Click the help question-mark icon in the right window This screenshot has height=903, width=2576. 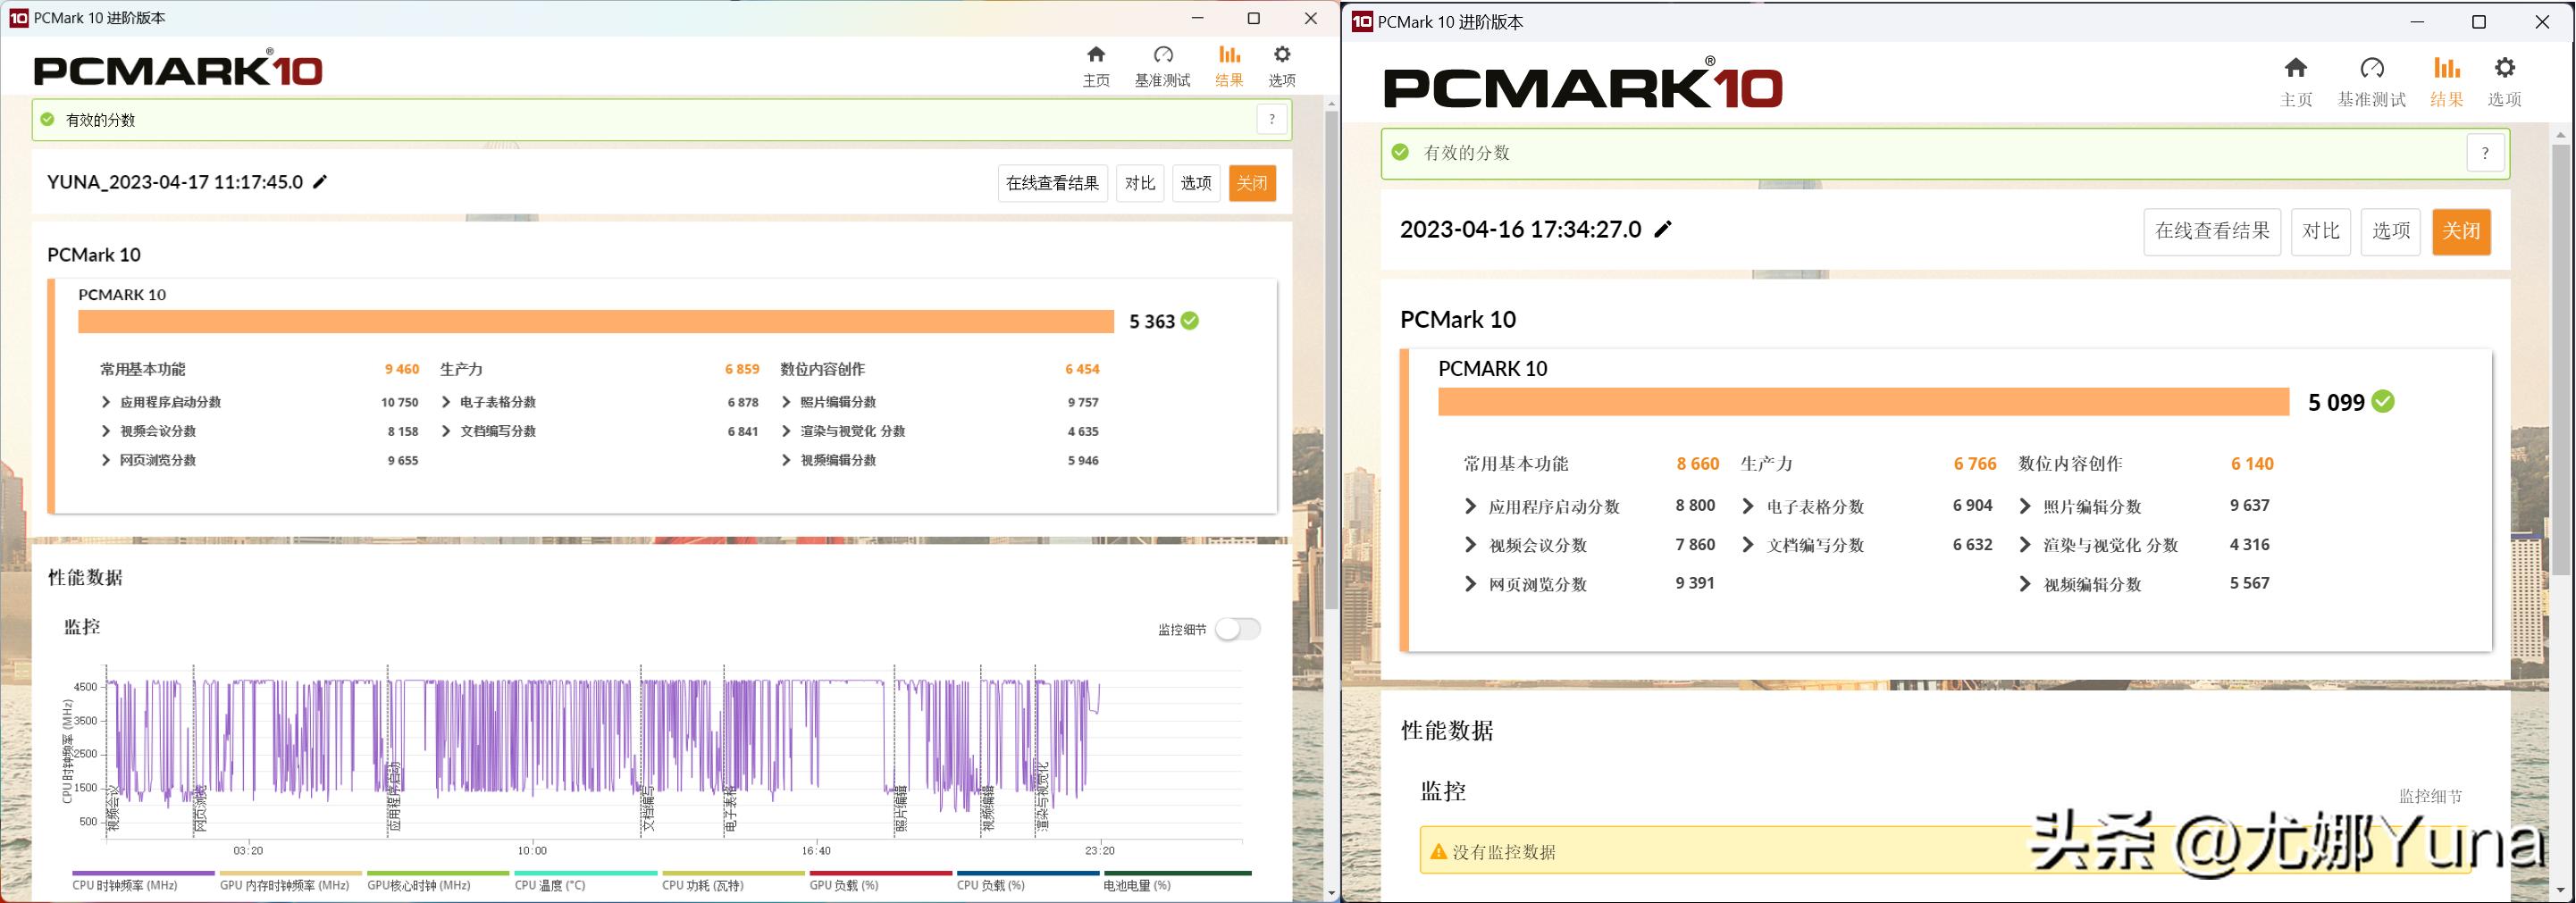coord(2487,152)
